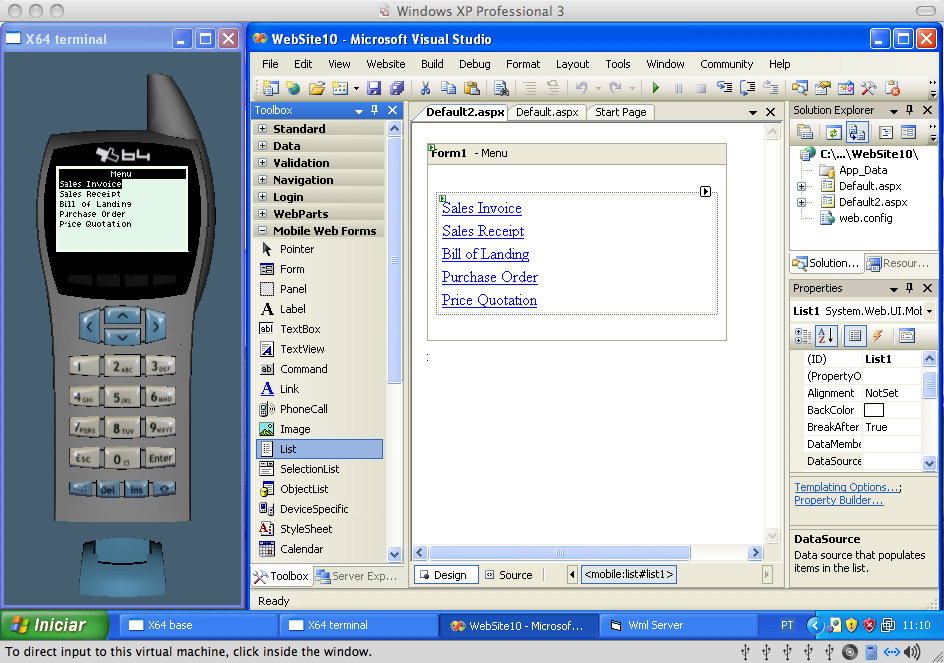Click the Toolbox vertical scrollbar thumb
The width and height of the screenshot is (944, 663).
[x=394, y=260]
